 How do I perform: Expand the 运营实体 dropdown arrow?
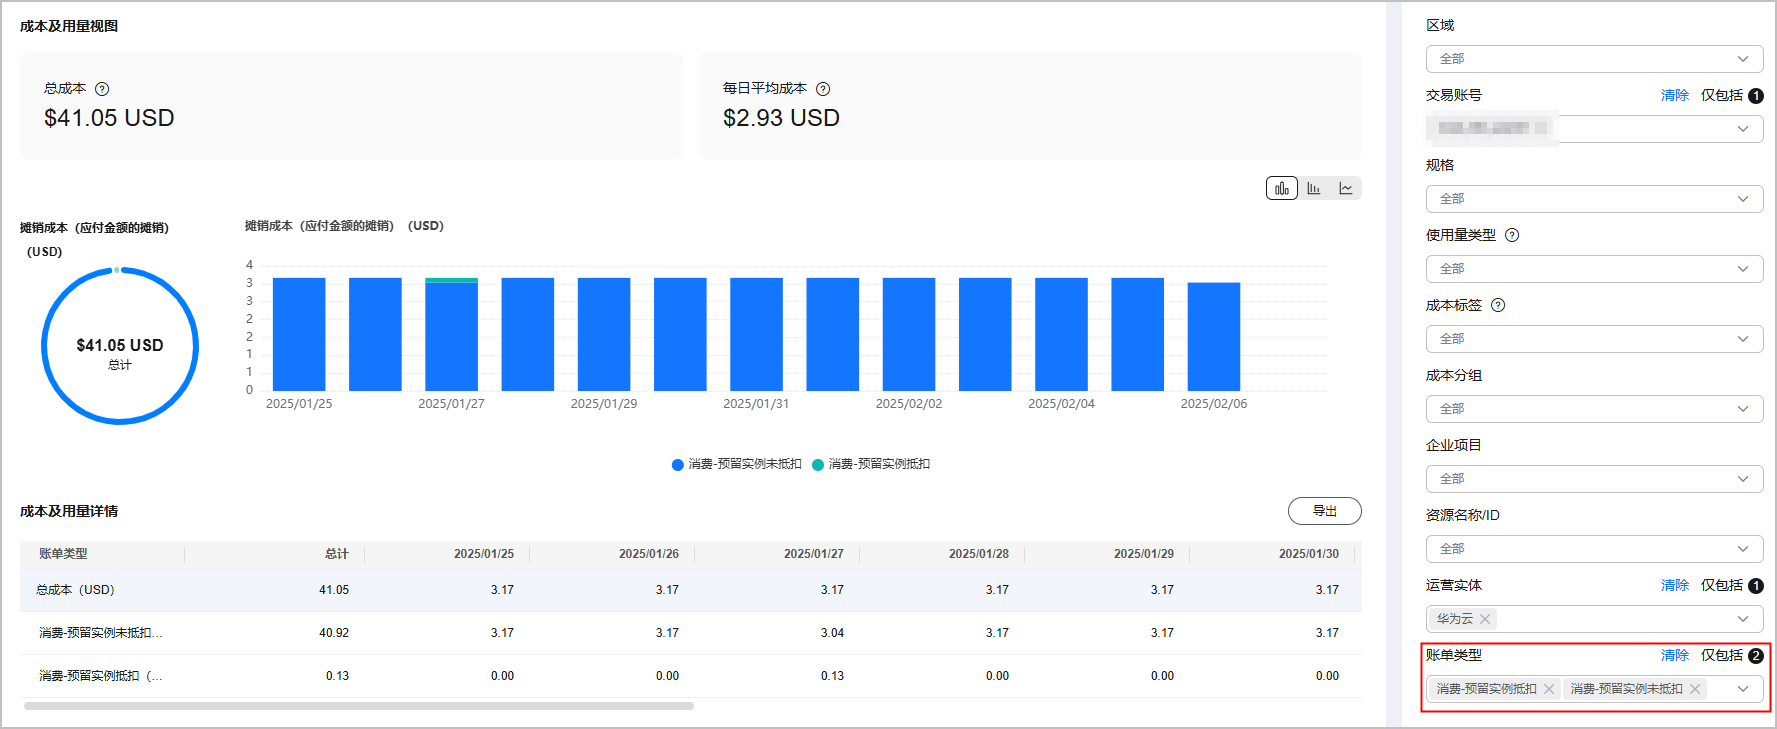(1743, 619)
